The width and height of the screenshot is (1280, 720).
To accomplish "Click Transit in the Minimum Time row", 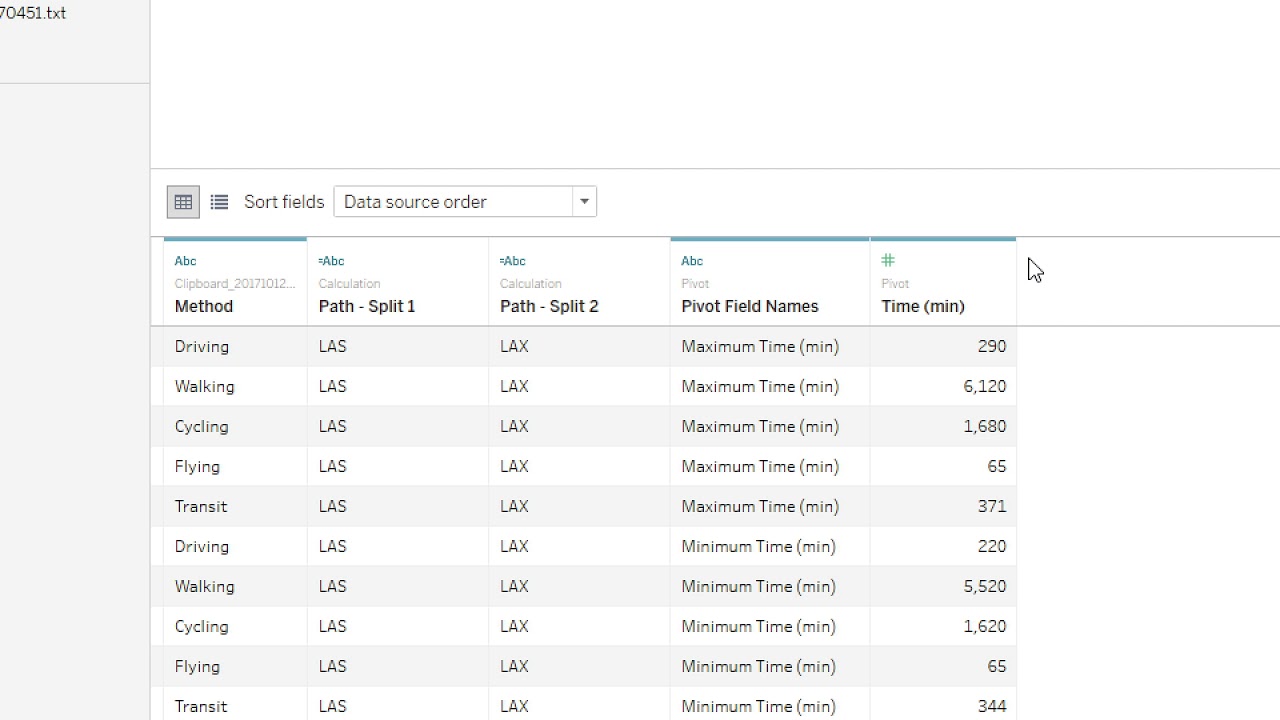I will click(201, 706).
